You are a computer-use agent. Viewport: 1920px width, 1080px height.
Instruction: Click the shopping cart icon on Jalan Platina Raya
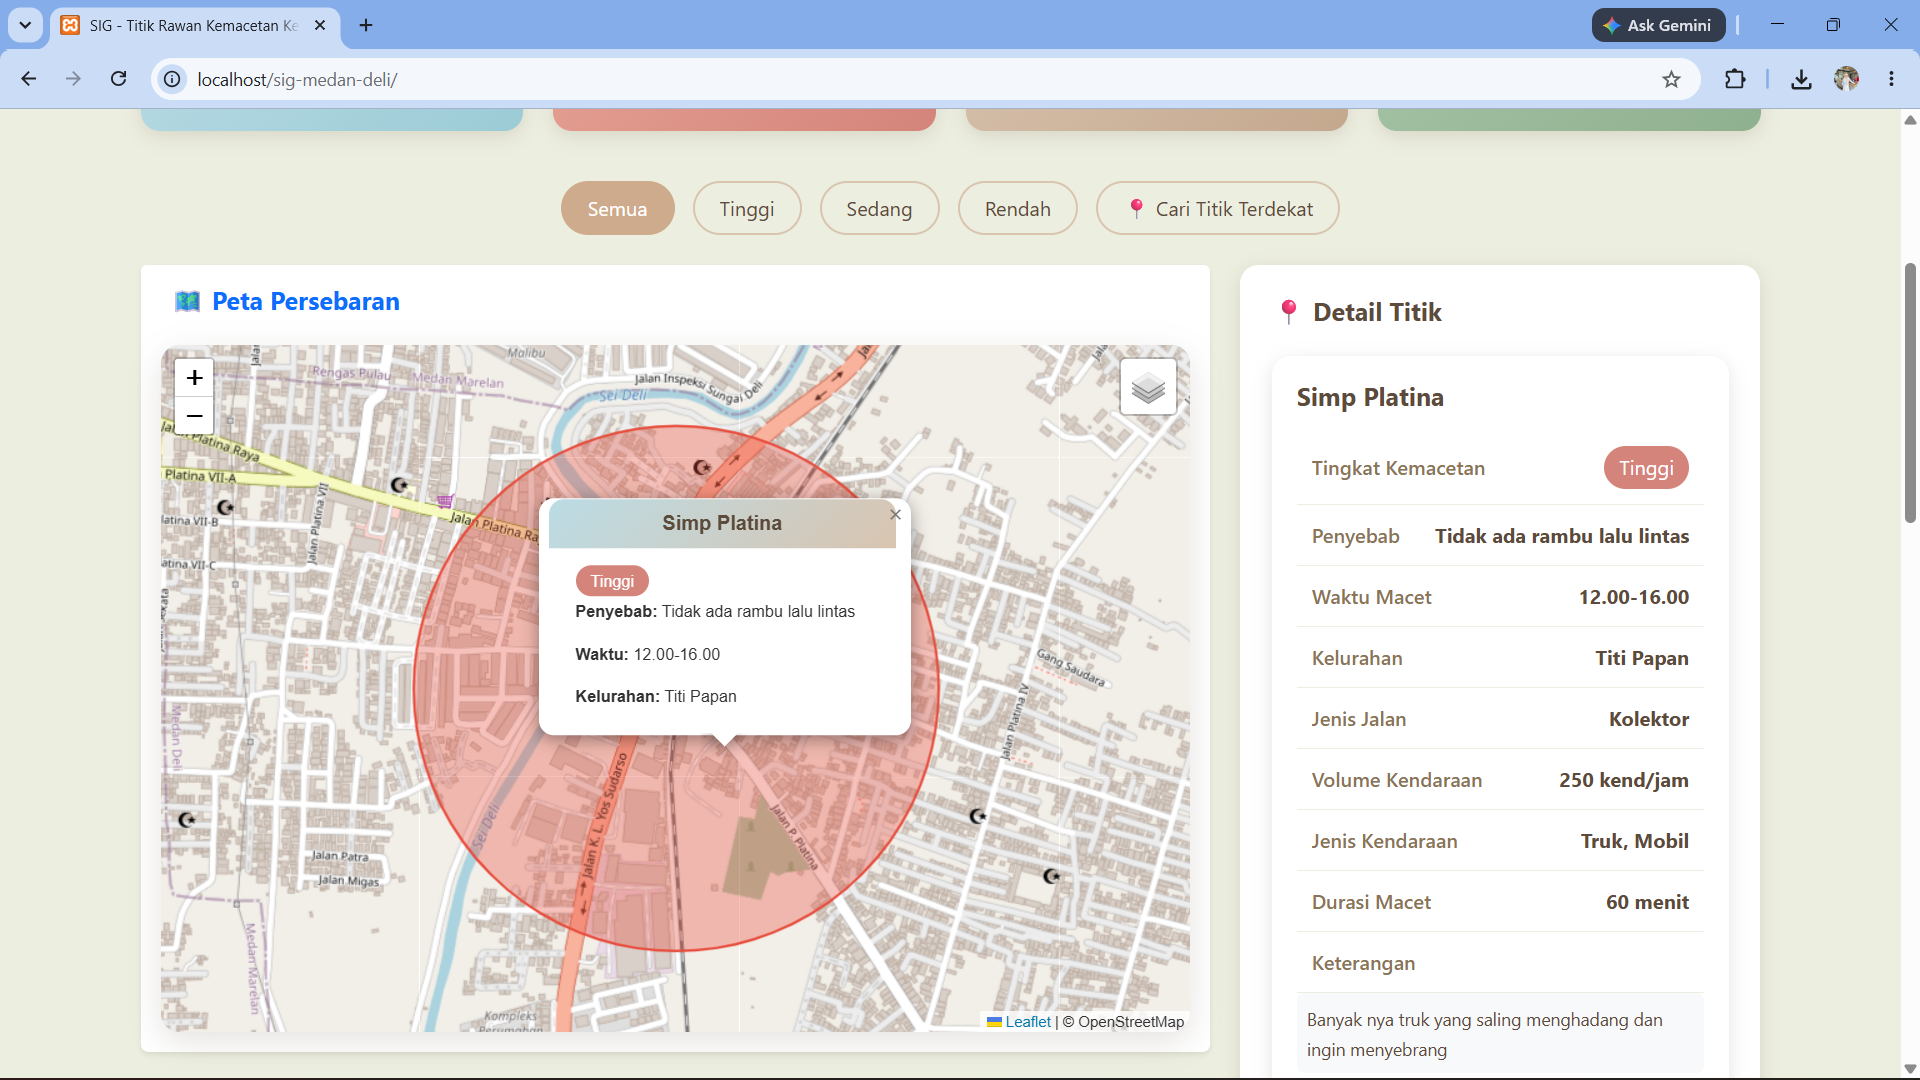tap(445, 501)
